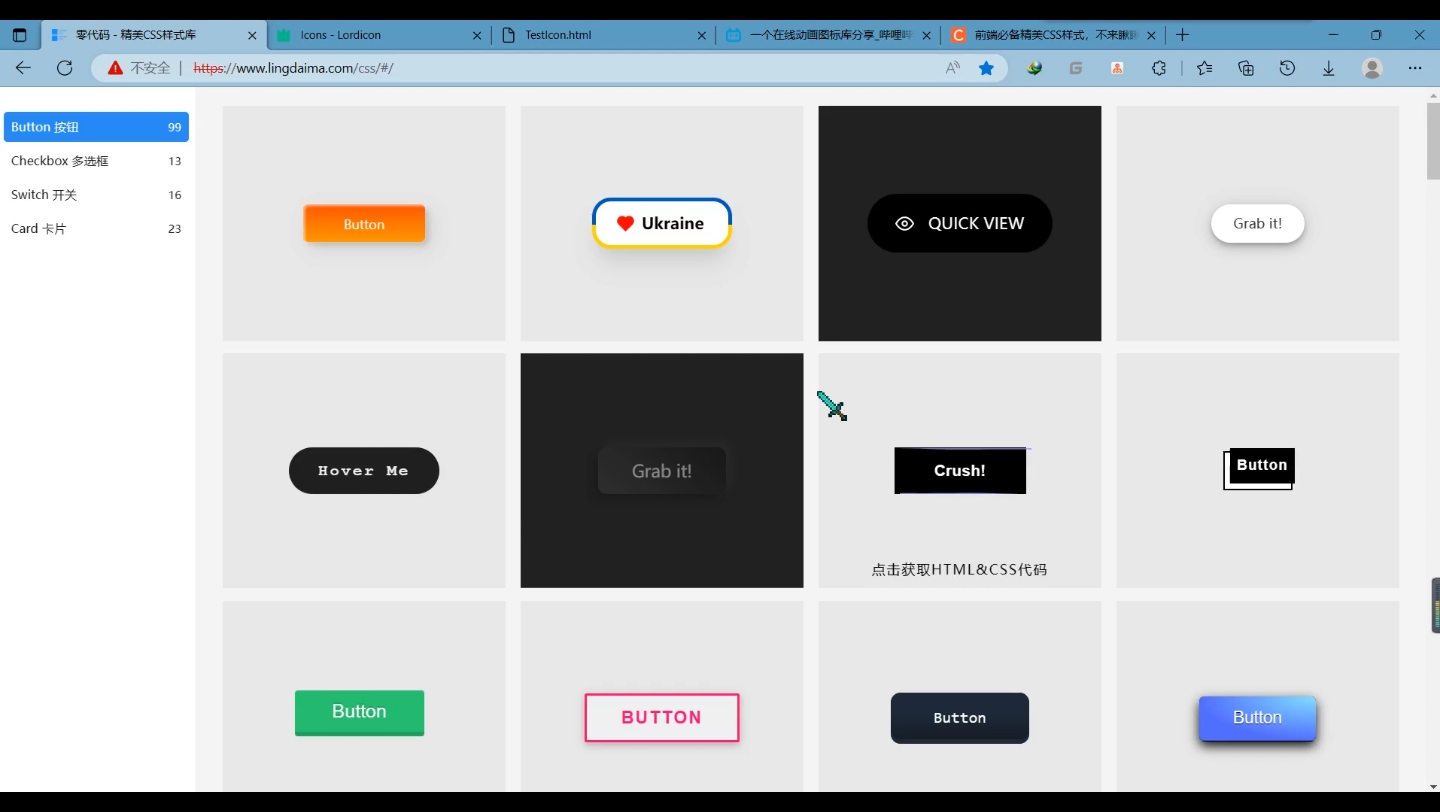Open the read aloud icon
The height and width of the screenshot is (812, 1440).
coord(952,68)
